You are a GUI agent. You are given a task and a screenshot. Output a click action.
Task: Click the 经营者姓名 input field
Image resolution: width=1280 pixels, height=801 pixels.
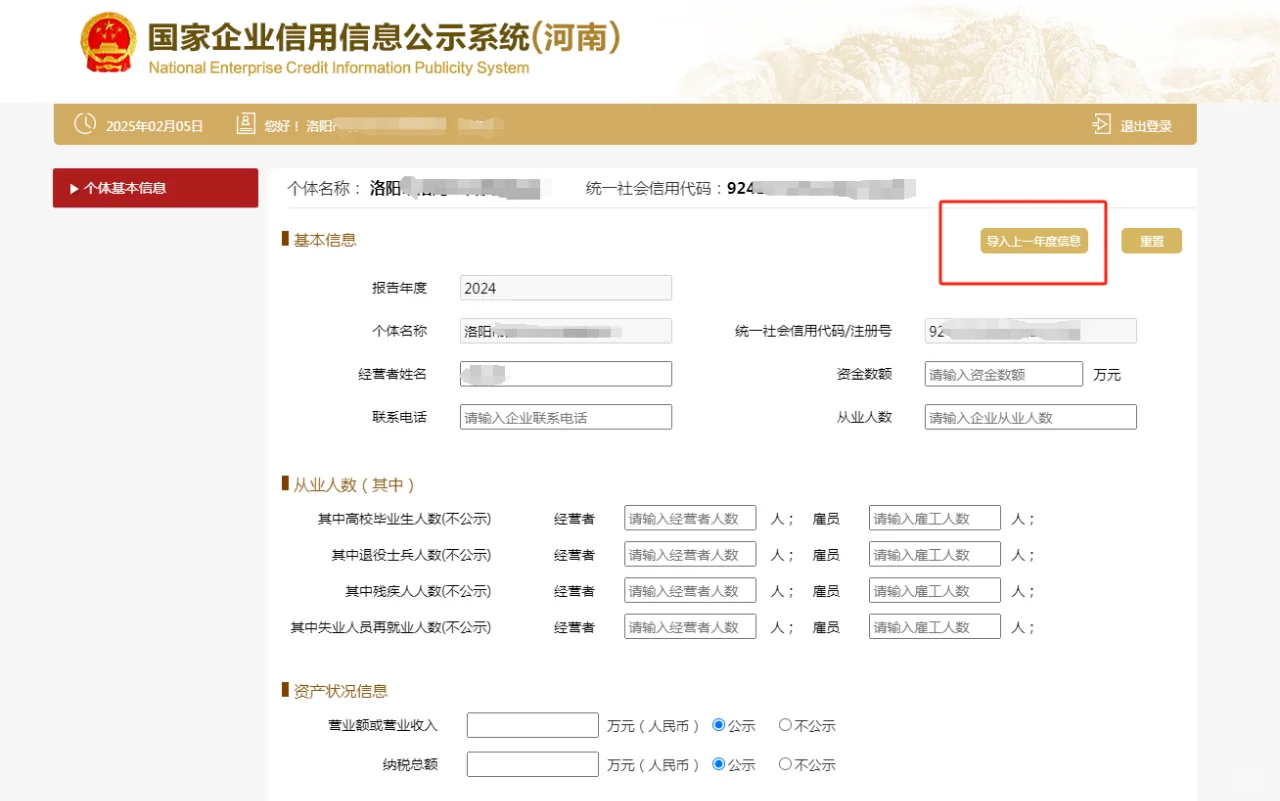coord(566,374)
